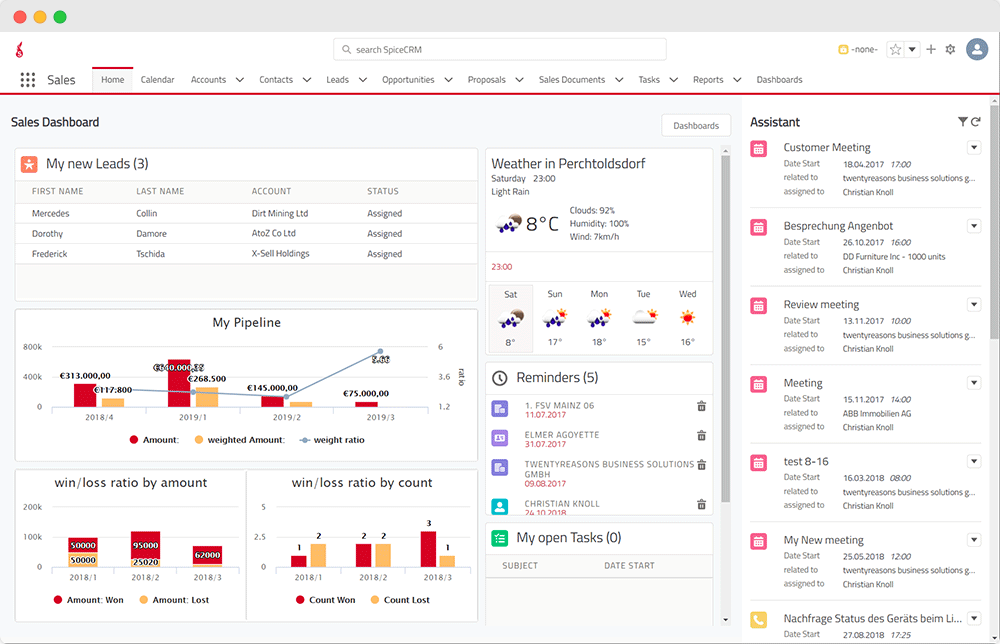
Task: Click the plus quick-create icon
Action: (931, 49)
